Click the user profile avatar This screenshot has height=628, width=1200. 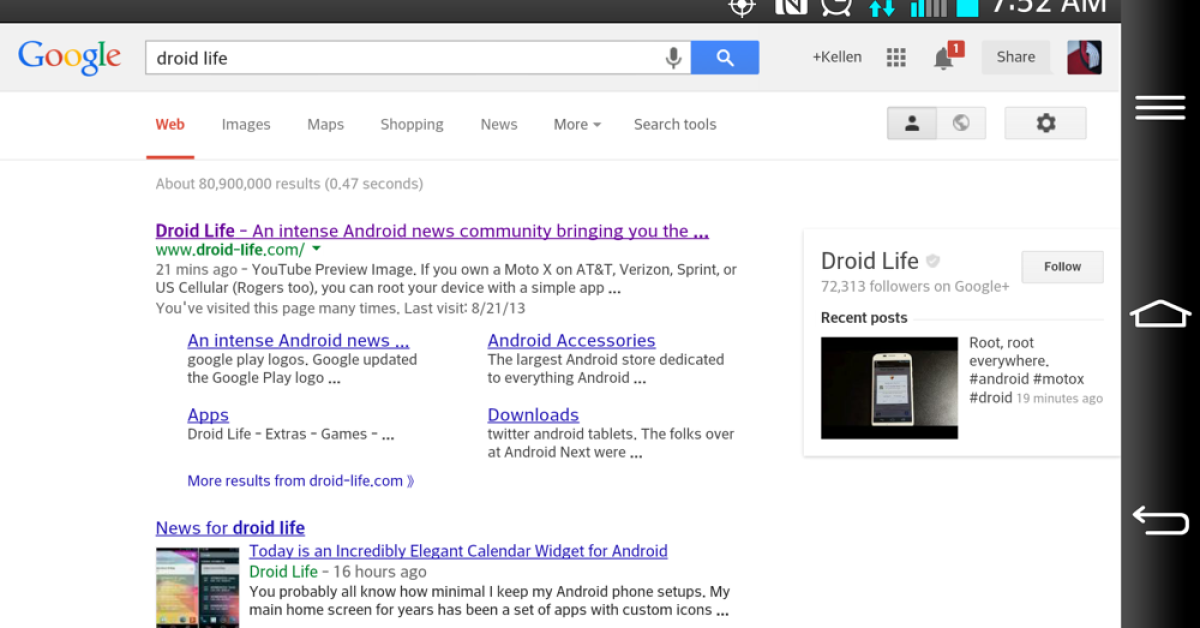1084,58
